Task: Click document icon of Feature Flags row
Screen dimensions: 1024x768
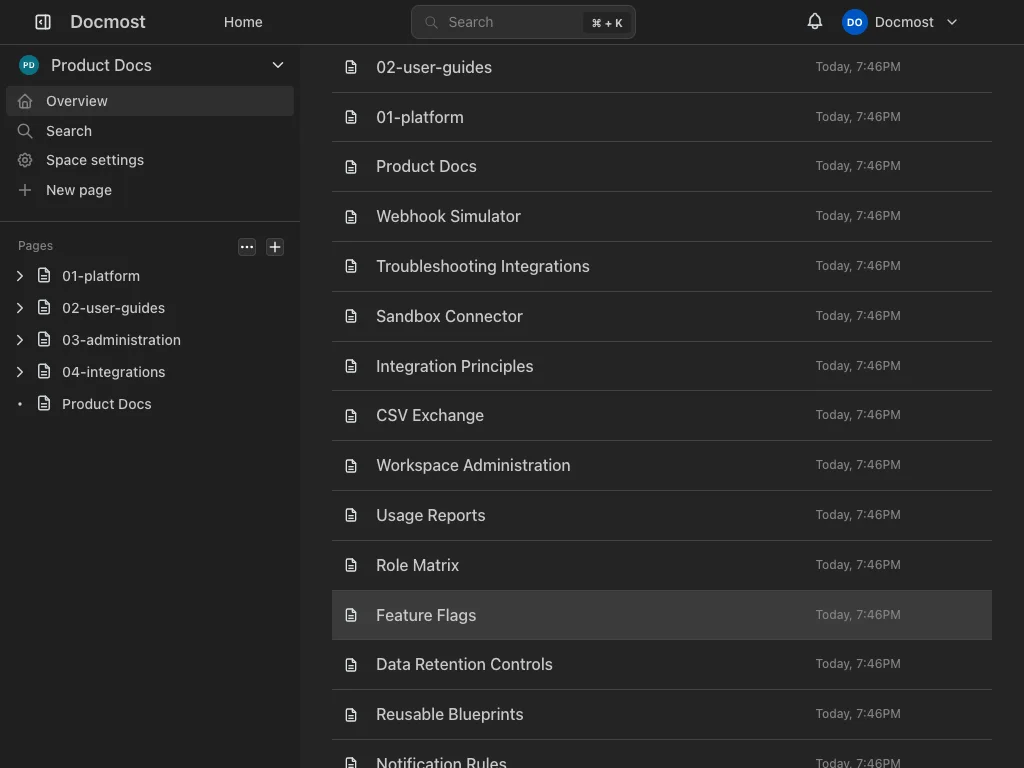Action: click(351, 616)
